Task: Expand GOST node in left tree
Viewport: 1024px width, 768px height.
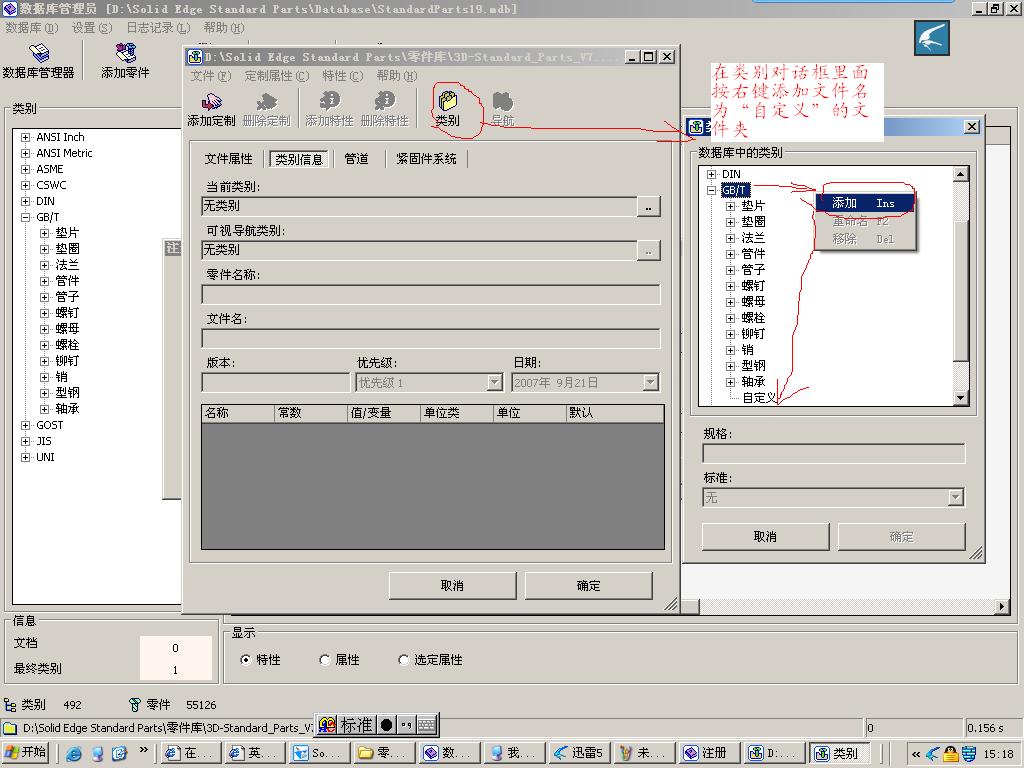Action: pyautogui.click(x=25, y=425)
